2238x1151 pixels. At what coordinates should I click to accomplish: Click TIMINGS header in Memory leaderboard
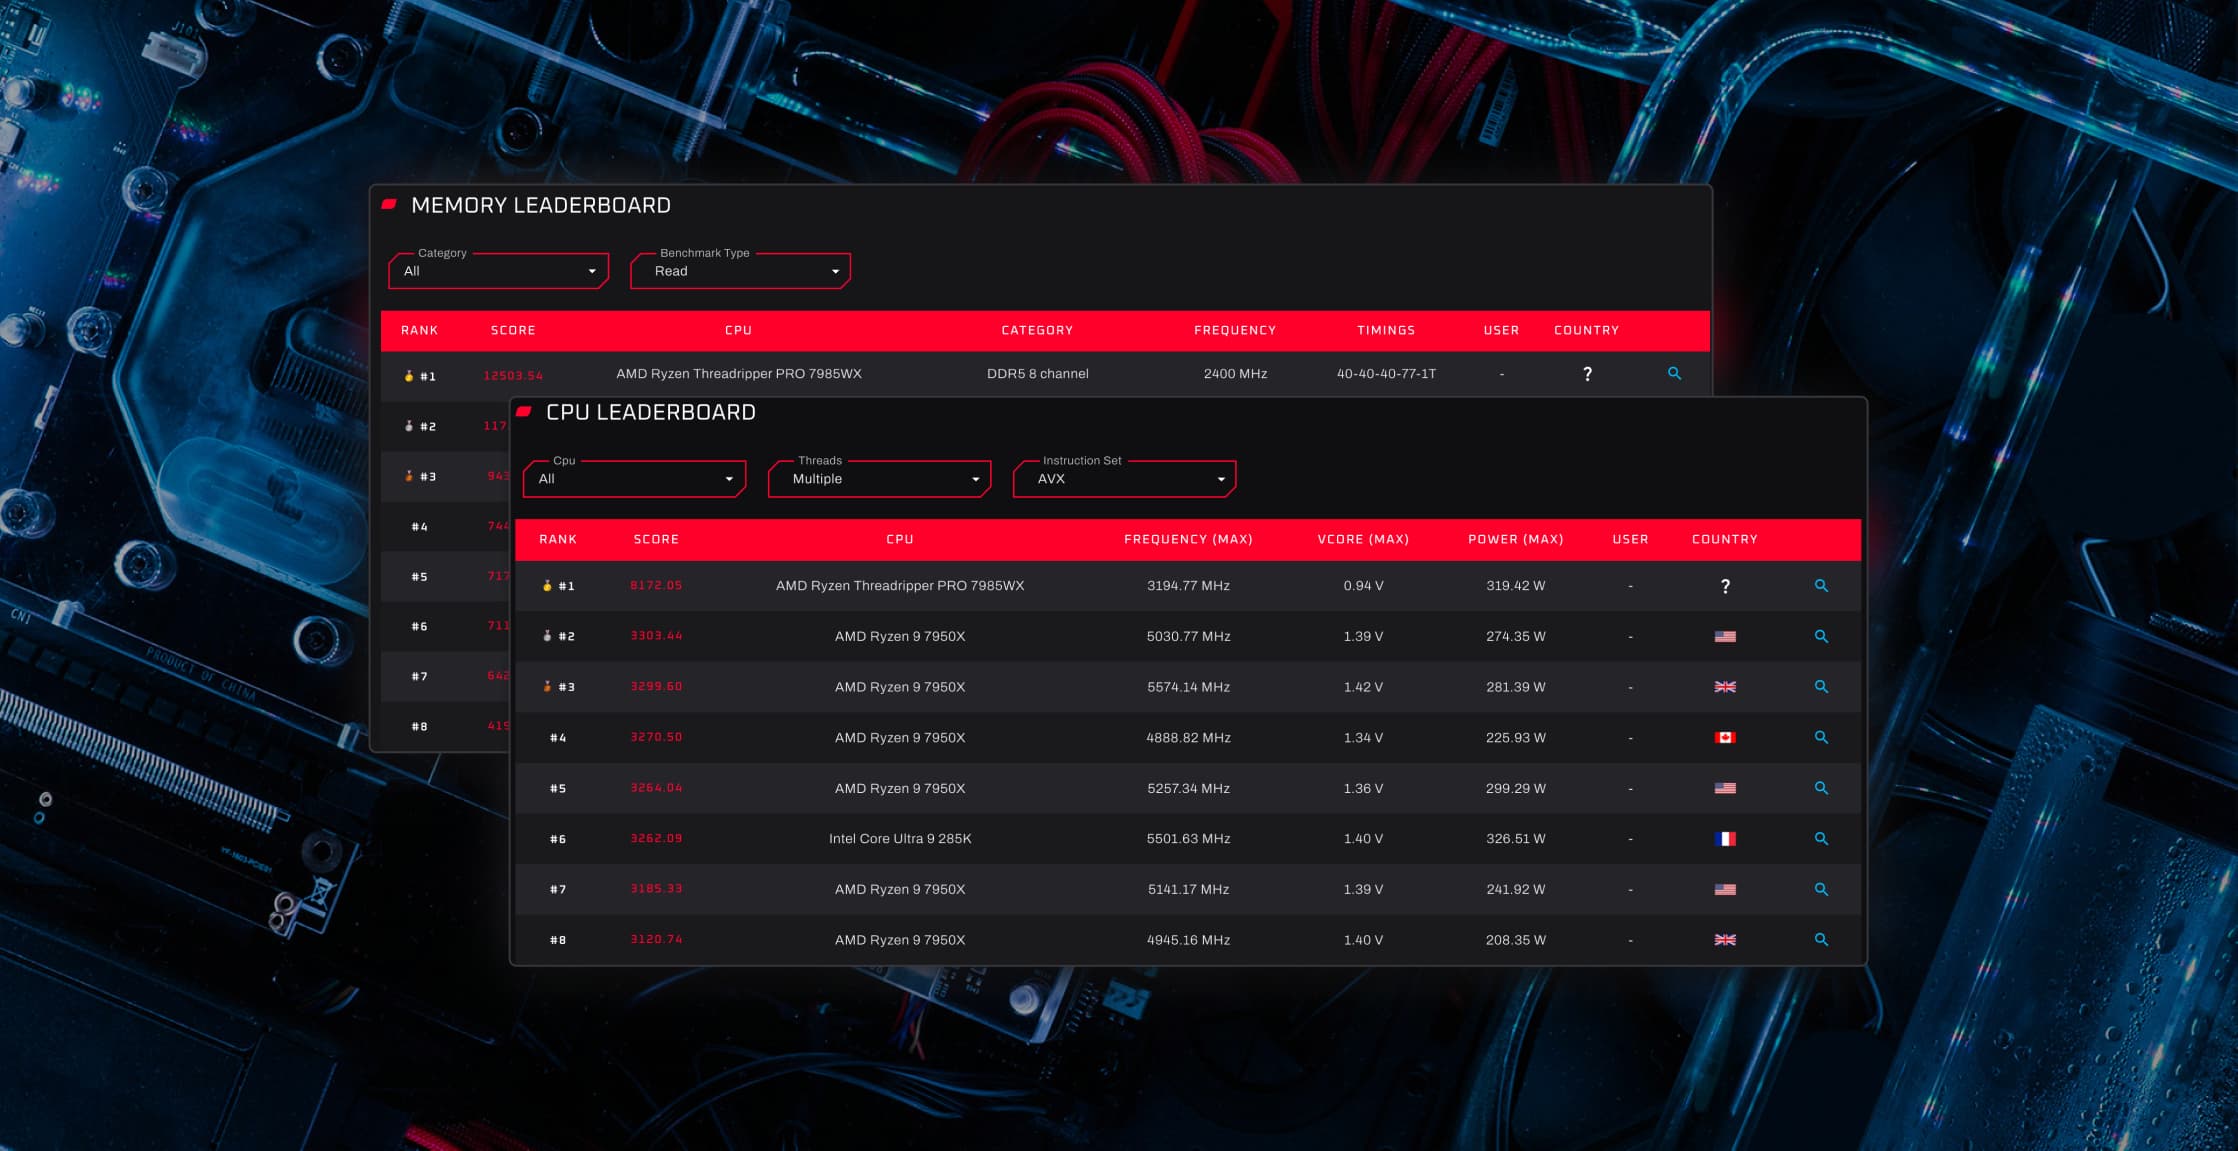pyautogui.click(x=1386, y=330)
